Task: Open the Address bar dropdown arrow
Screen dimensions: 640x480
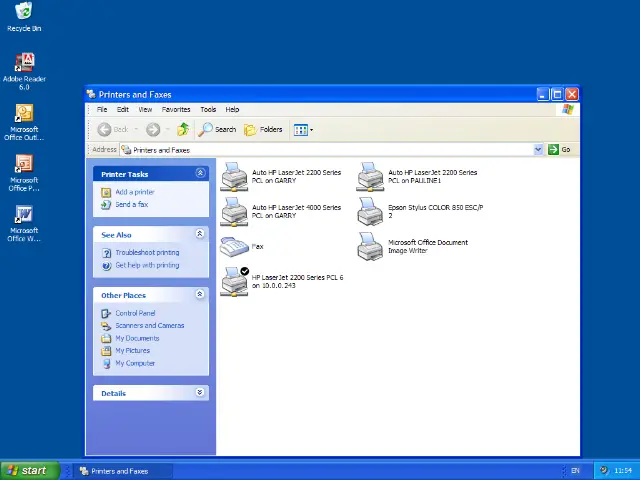Action: [538, 150]
